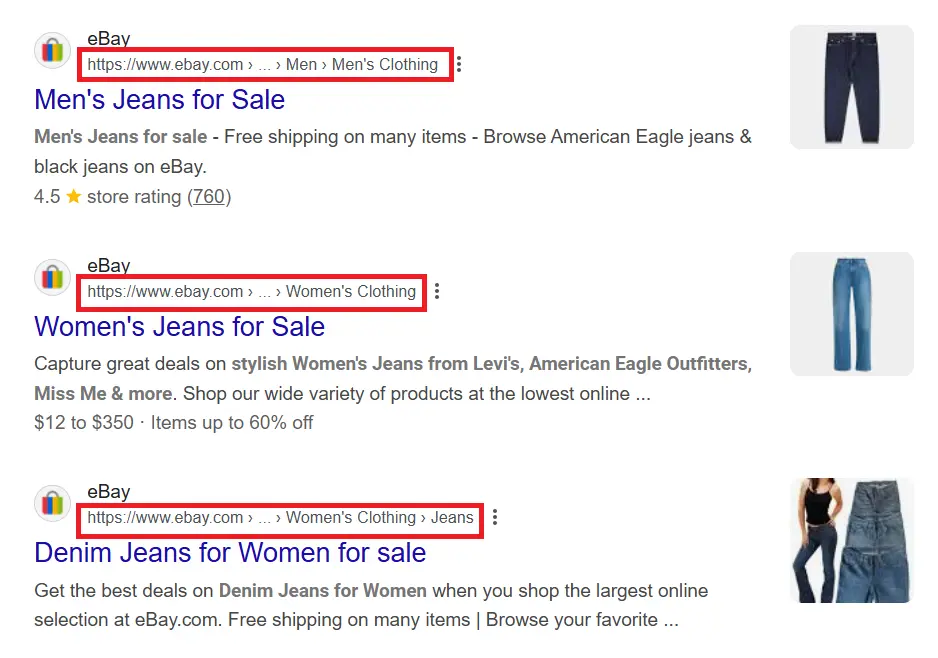Click the dark jeans thumbnail of the first result
This screenshot has height=658, width=938.
coord(851,86)
